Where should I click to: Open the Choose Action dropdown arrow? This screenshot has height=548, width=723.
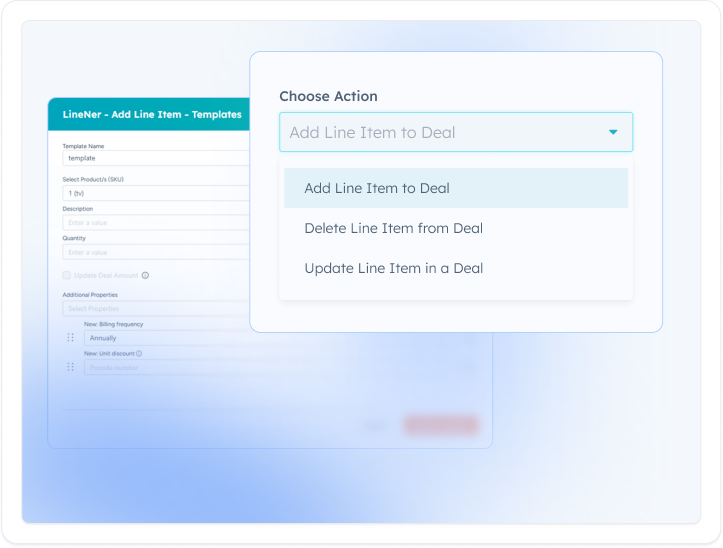click(x=612, y=132)
